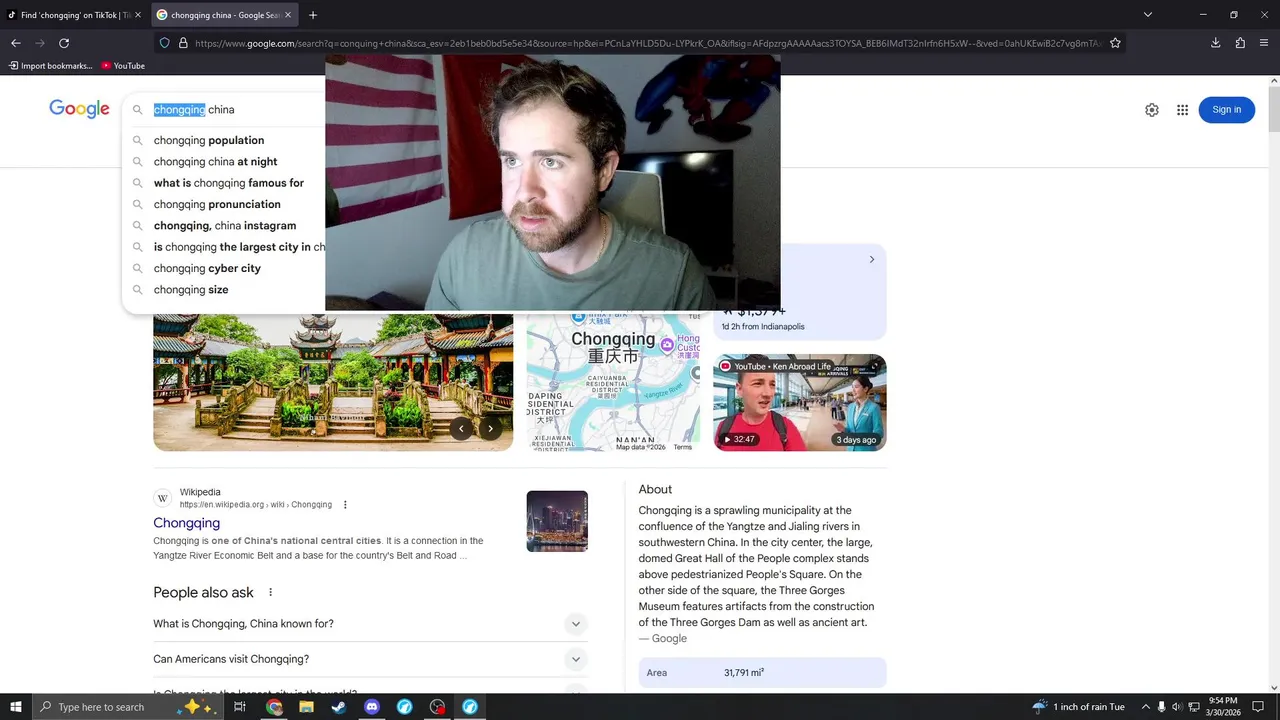Click the flight card arrow chevron

[871, 259]
